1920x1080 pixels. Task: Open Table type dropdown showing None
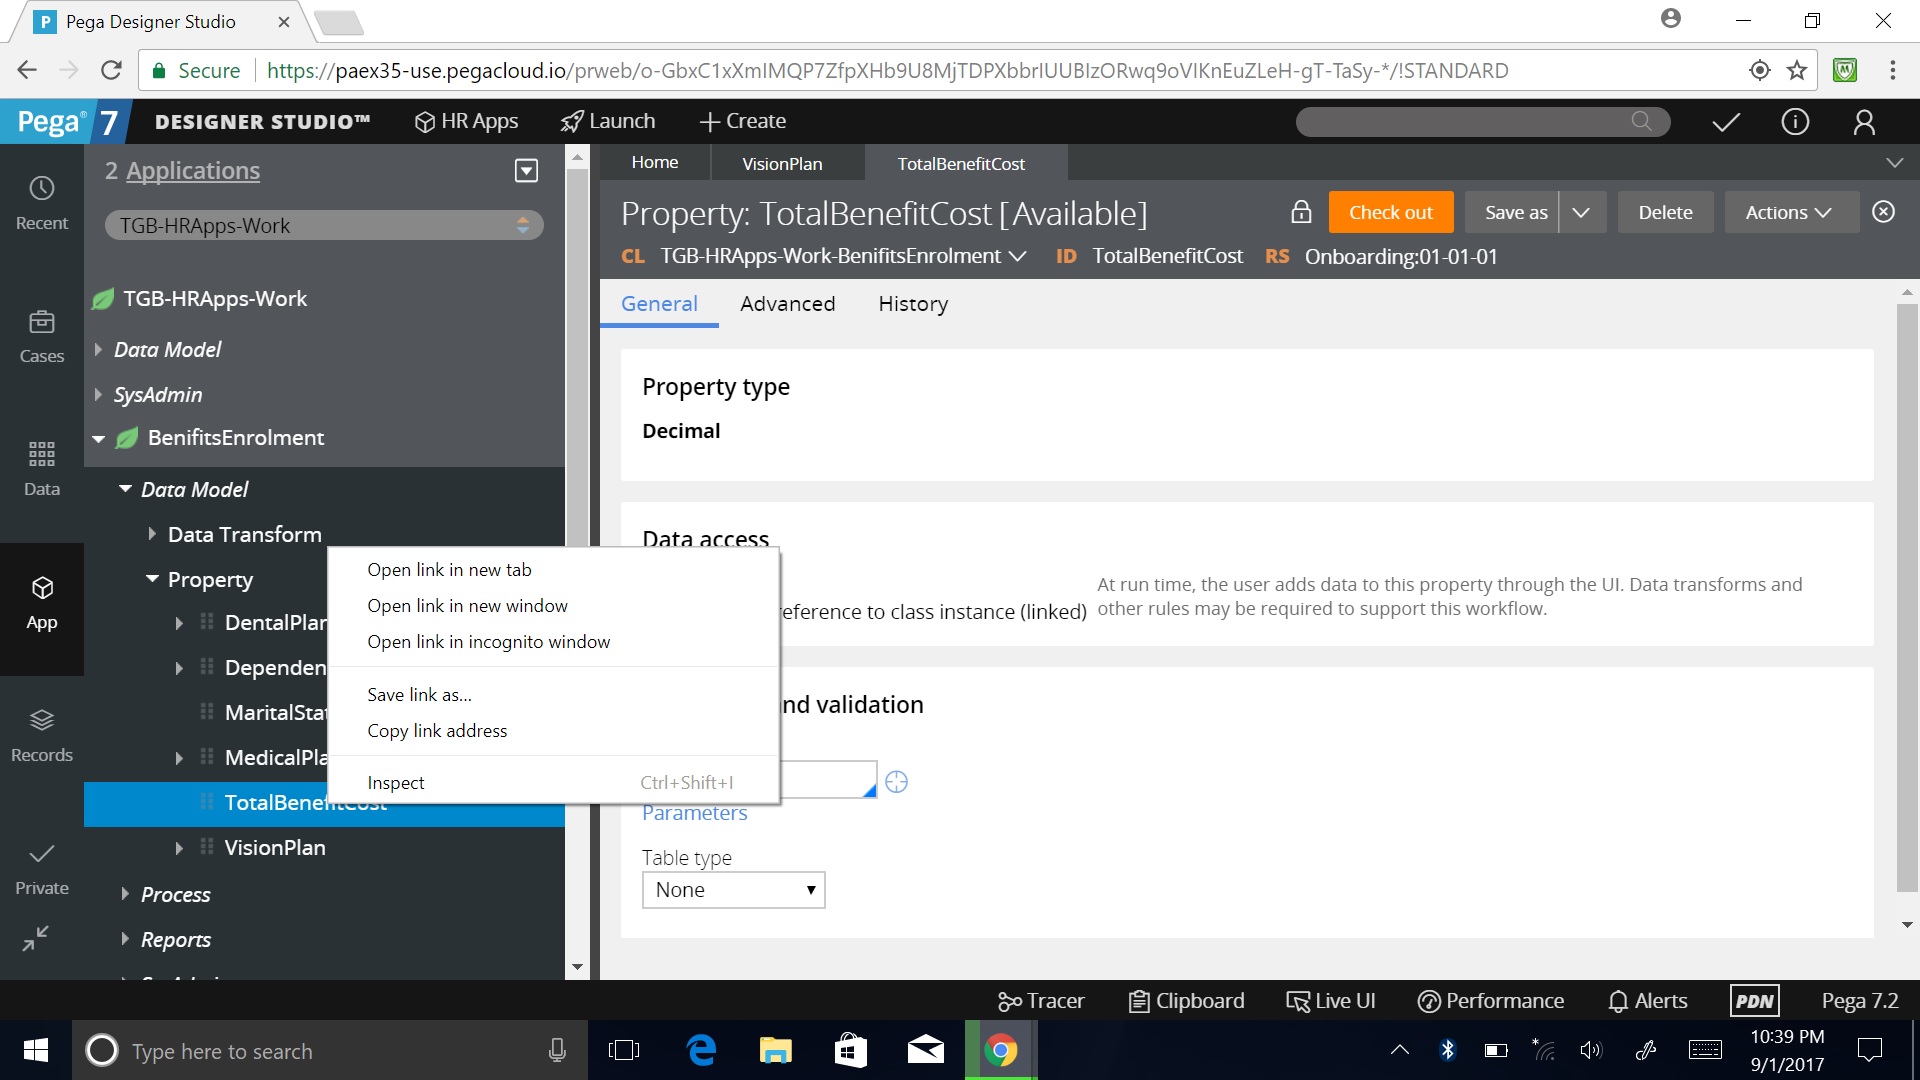coord(733,890)
